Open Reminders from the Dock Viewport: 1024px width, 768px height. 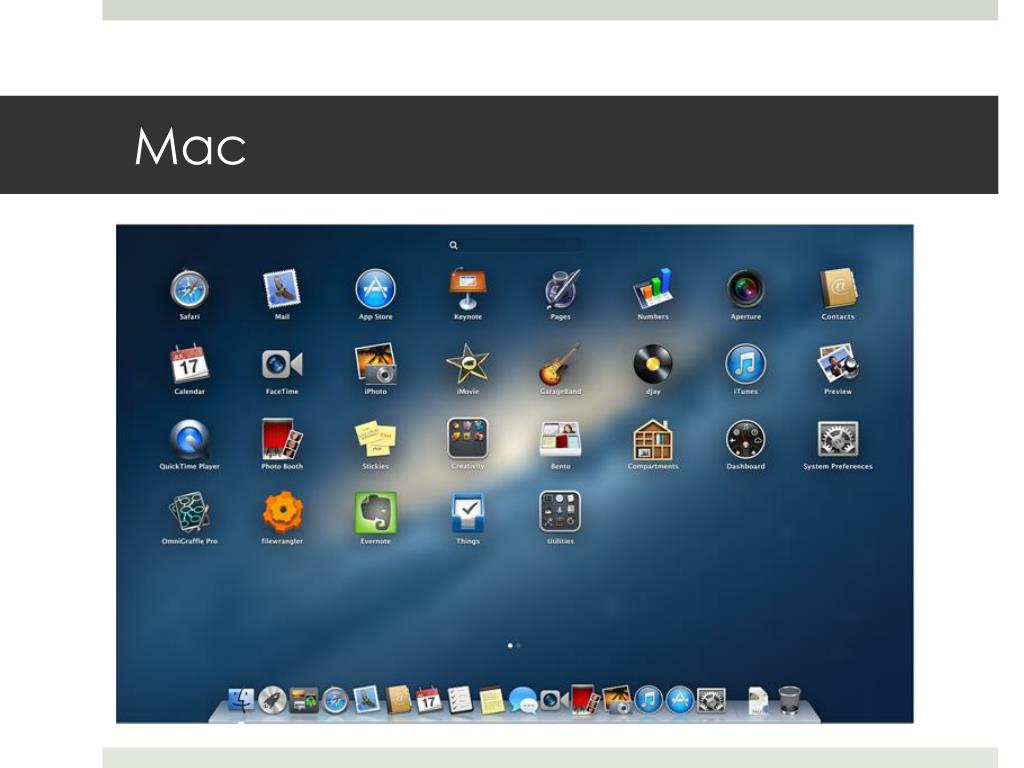[x=460, y=699]
